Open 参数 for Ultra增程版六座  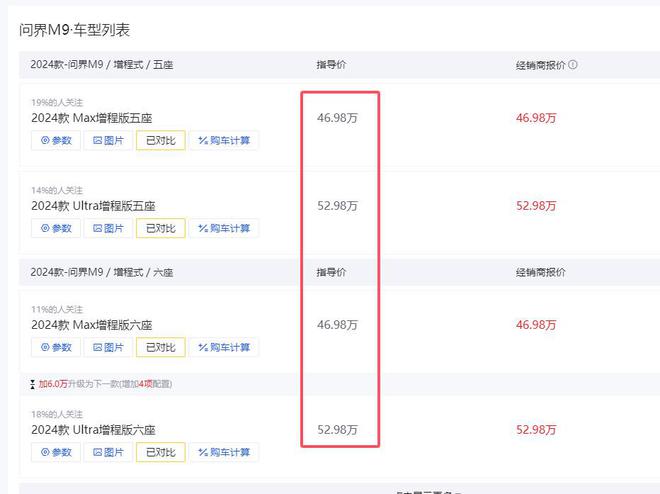click(56, 452)
